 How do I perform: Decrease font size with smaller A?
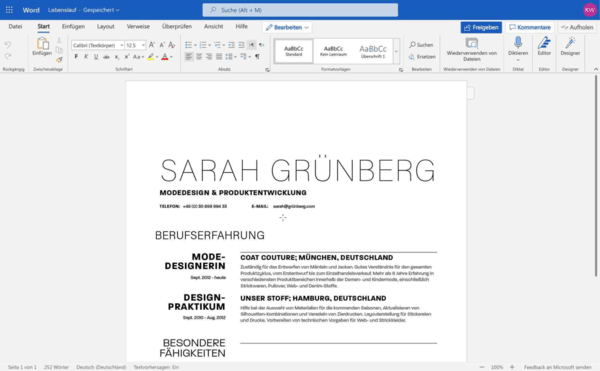(162, 45)
